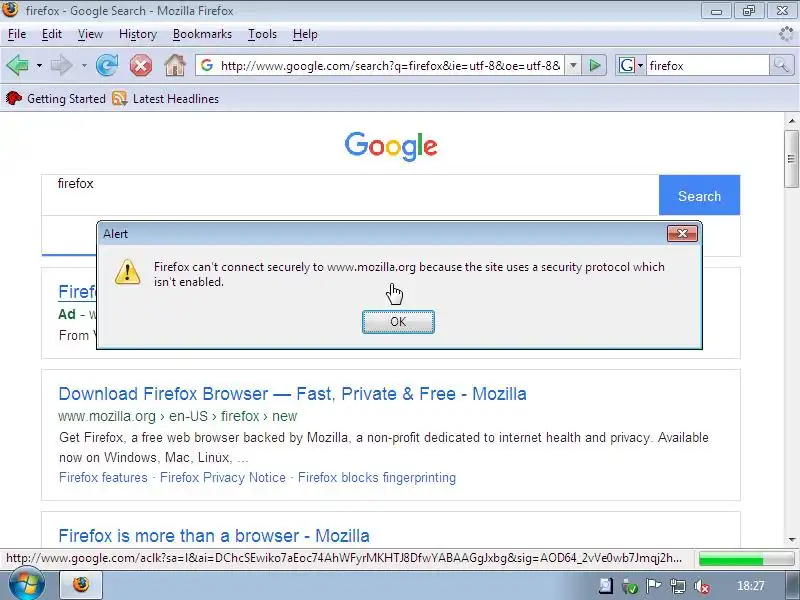
Task: Click the safely remove hardware tray icon
Action: point(630,586)
